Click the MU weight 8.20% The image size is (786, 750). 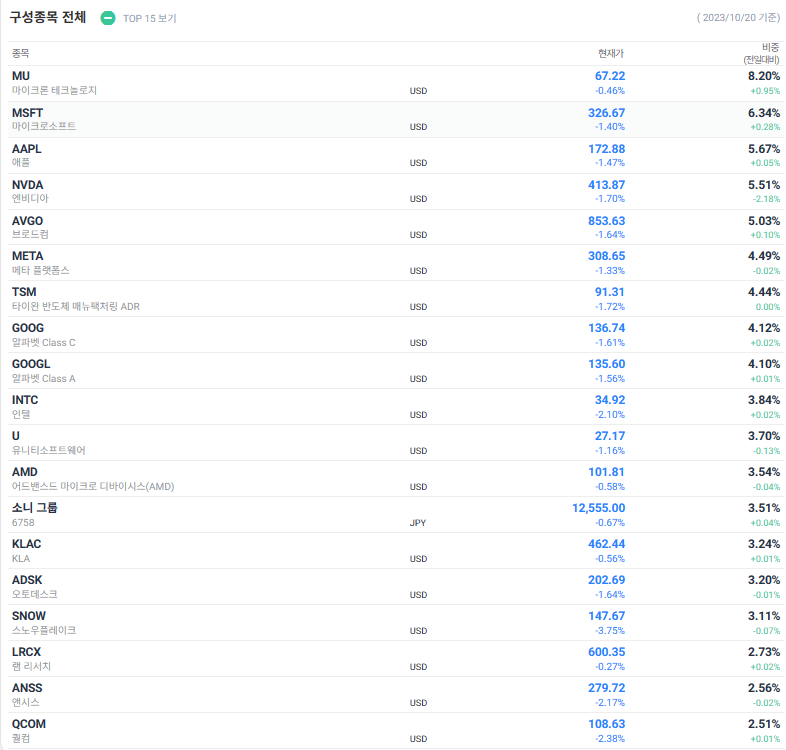tap(764, 76)
